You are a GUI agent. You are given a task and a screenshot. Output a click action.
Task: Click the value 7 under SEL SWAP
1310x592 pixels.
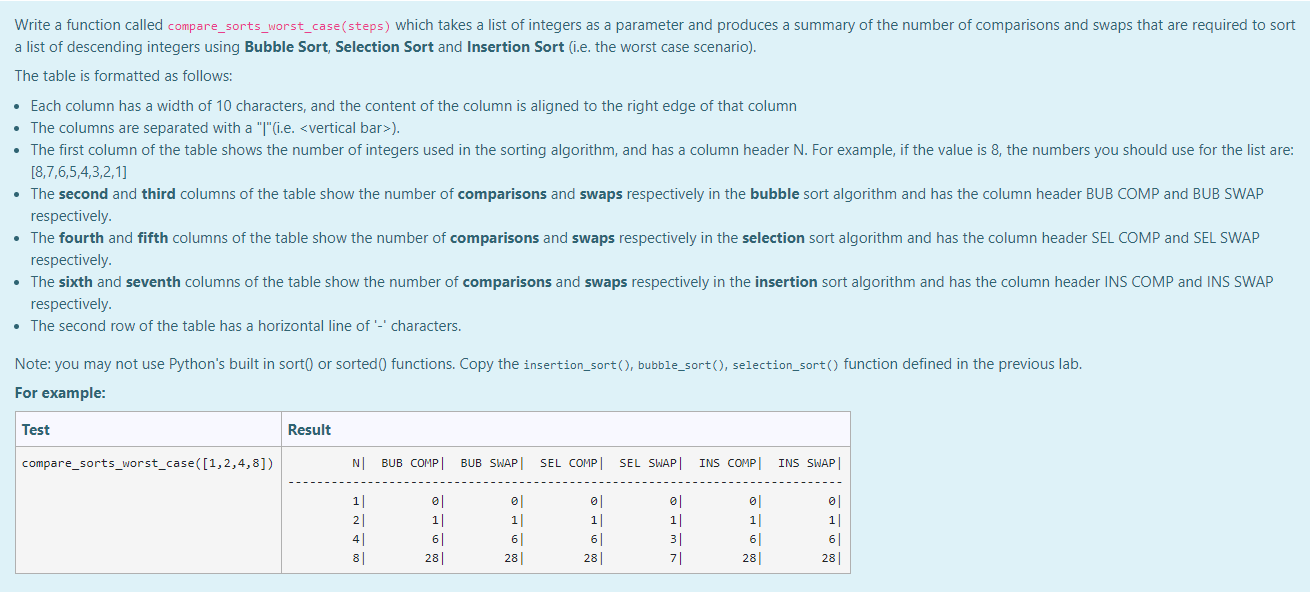[x=674, y=557]
